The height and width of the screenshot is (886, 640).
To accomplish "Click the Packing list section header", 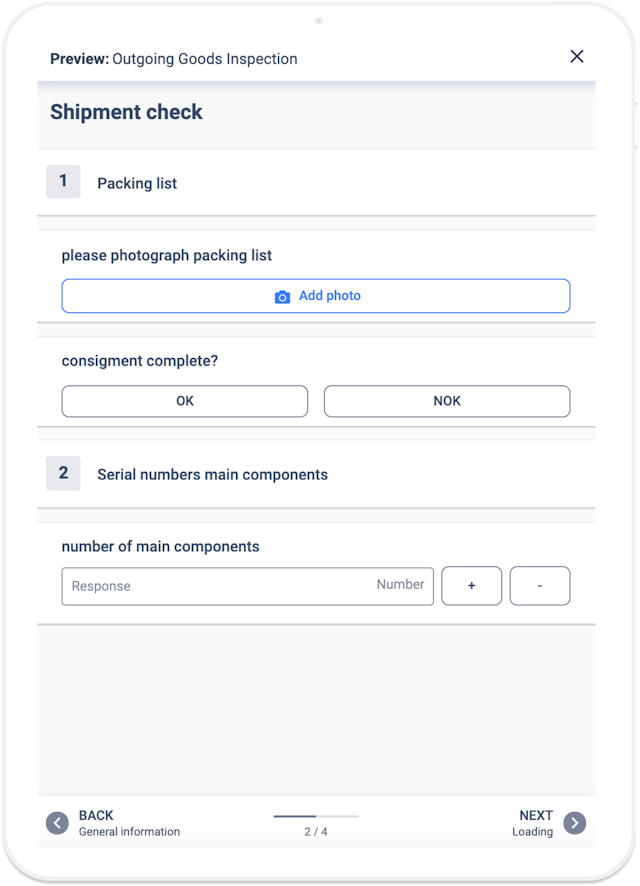I will [137, 184].
